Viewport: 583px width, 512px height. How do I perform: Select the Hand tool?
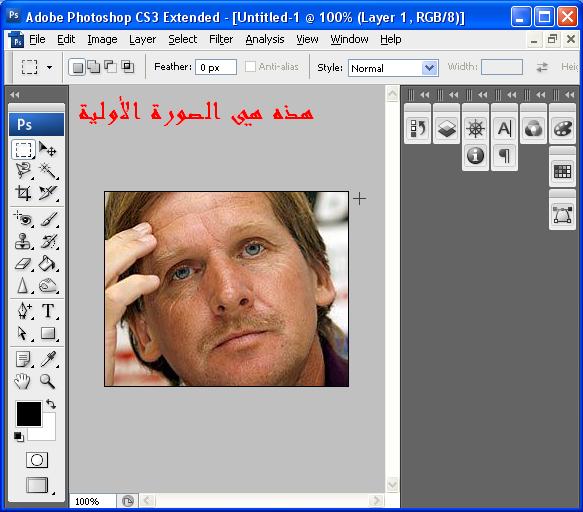click(x=23, y=381)
